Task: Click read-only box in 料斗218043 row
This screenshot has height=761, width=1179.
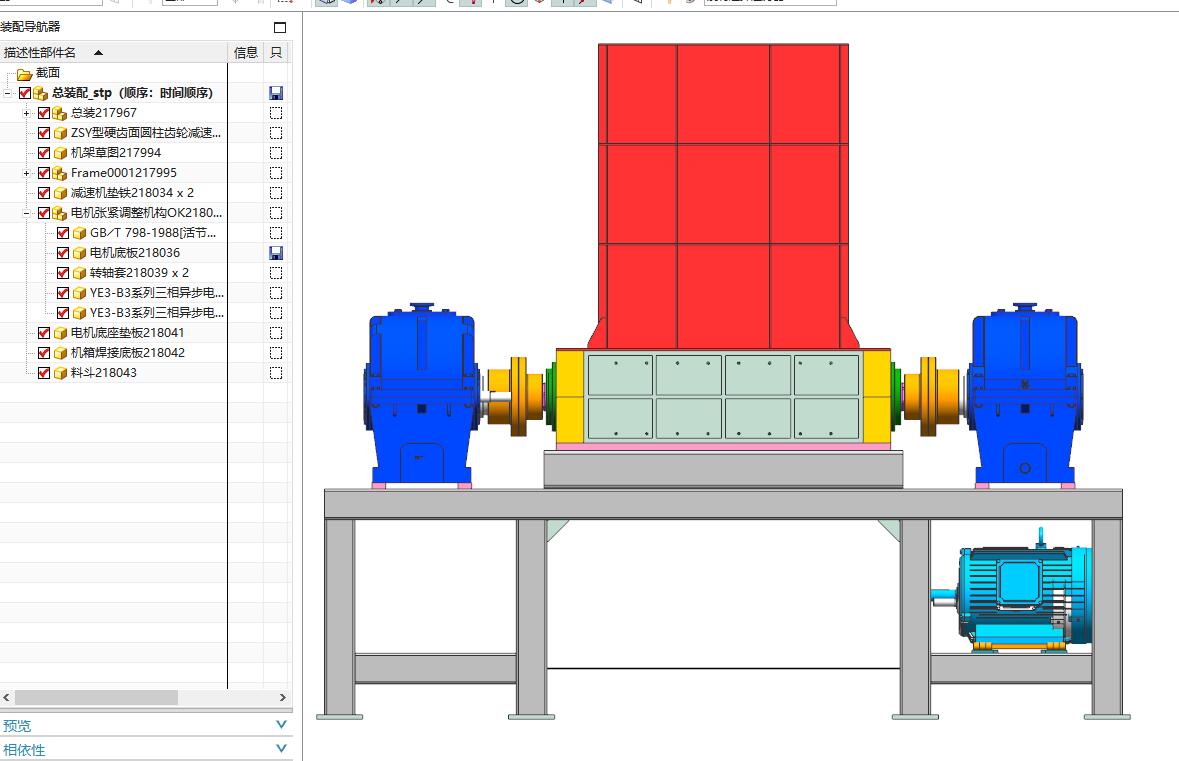Action: click(276, 373)
